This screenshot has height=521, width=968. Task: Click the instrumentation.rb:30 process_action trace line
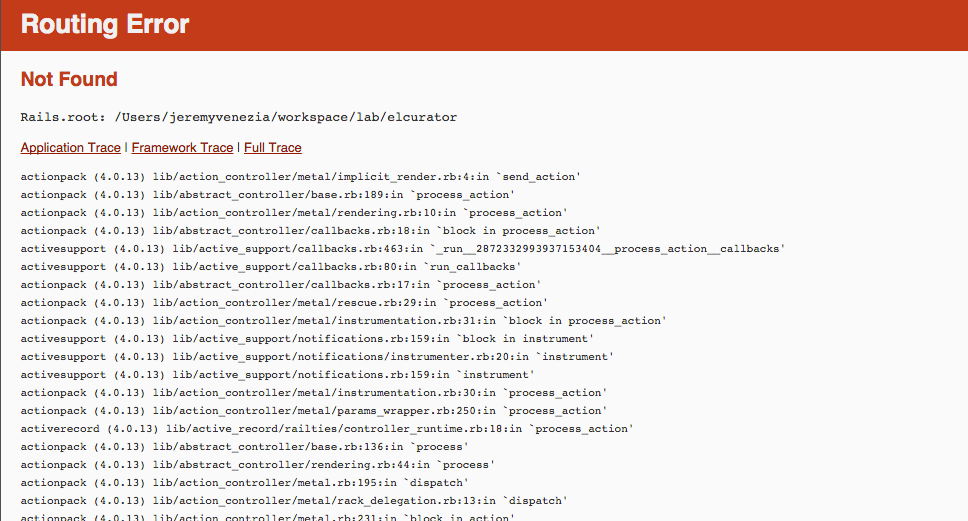tap(313, 393)
